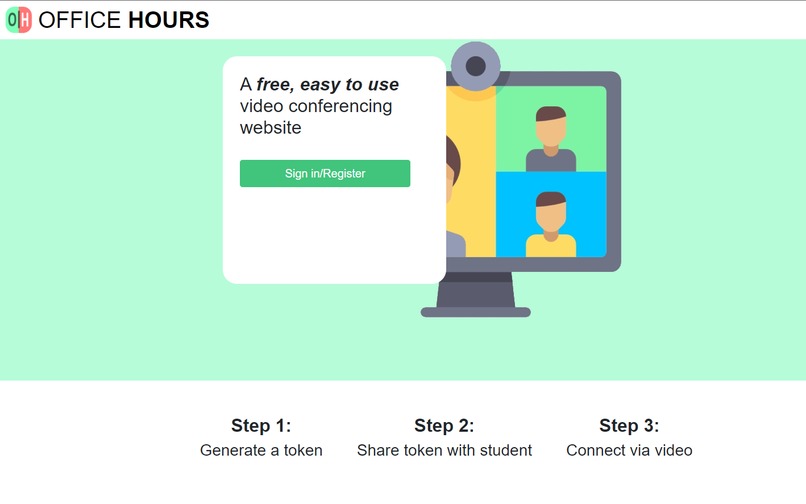
Task: Click the Step 3: heading
Action: [629, 425]
